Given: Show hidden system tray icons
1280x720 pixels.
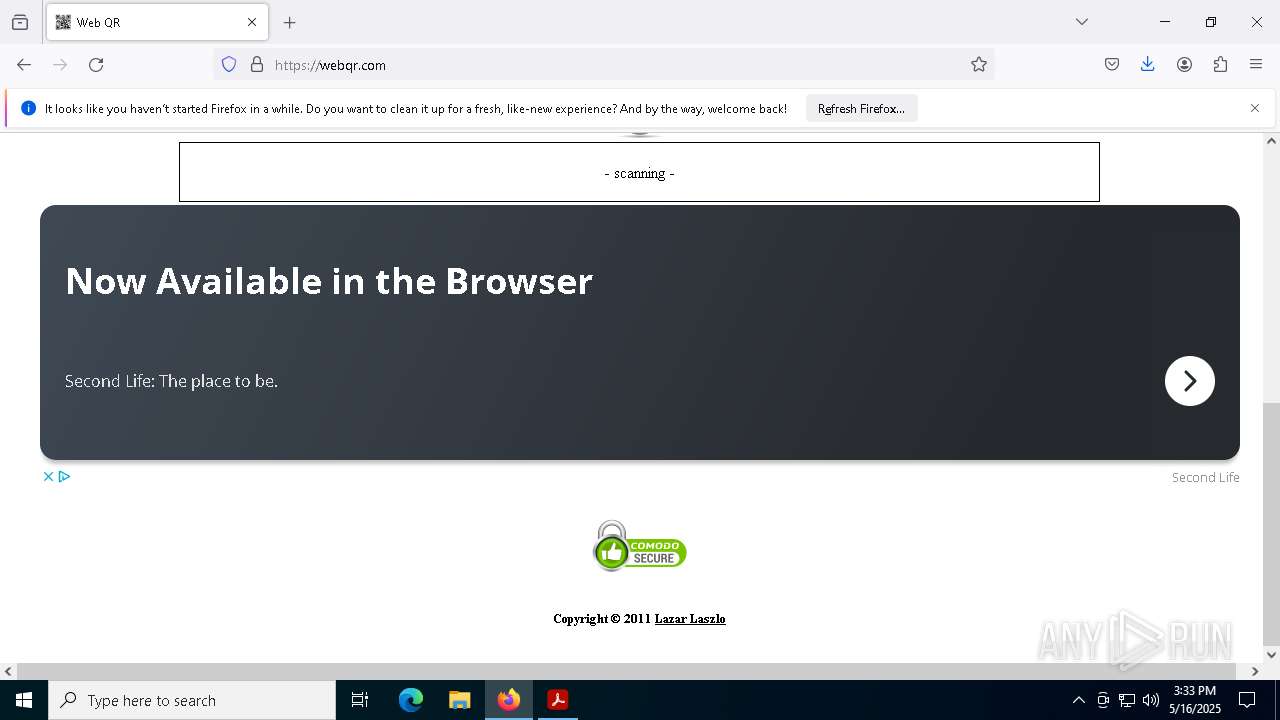Looking at the screenshot, I should point(1078,700).
